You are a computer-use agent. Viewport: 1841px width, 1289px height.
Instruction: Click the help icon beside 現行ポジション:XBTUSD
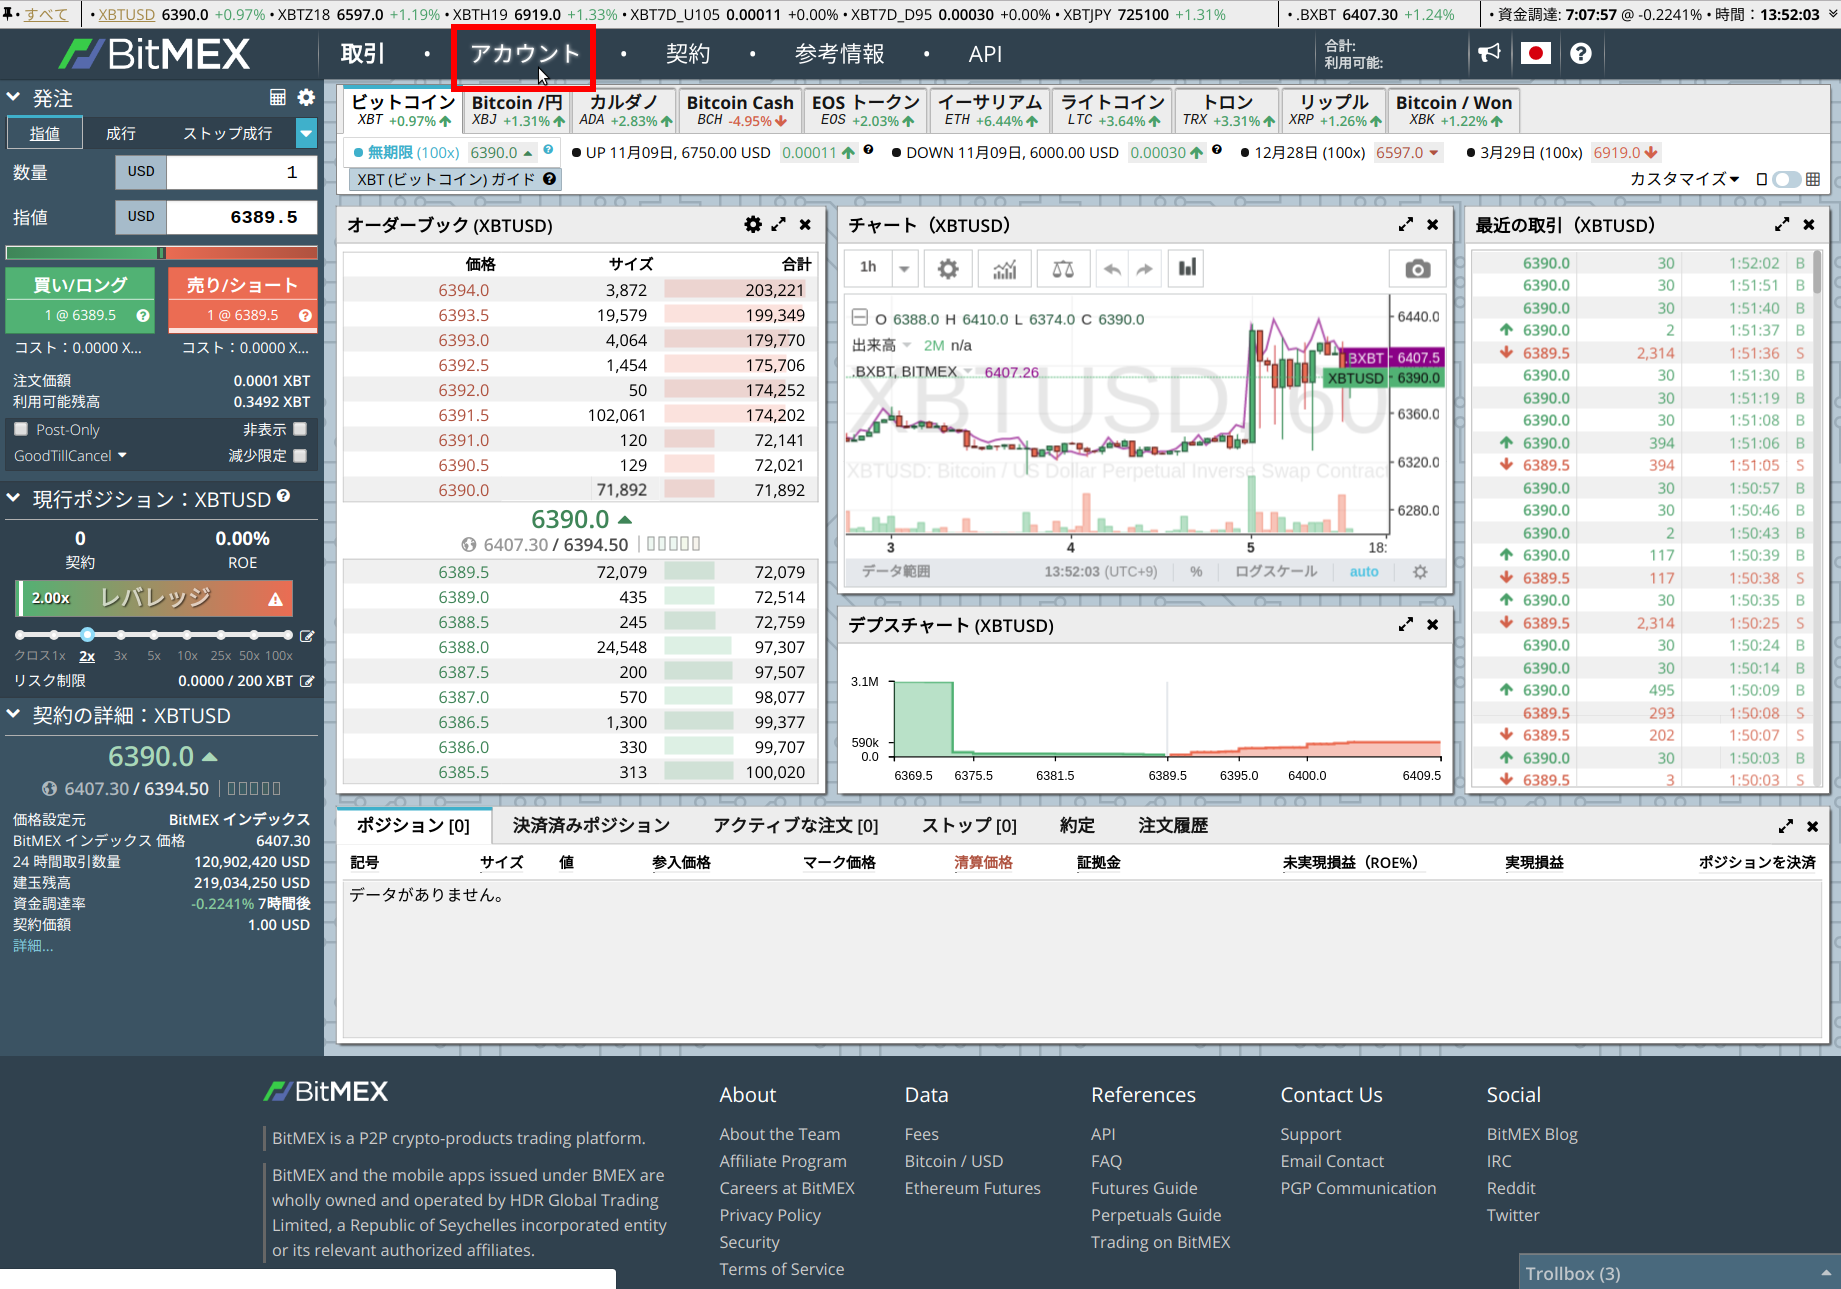pos(284,496)
